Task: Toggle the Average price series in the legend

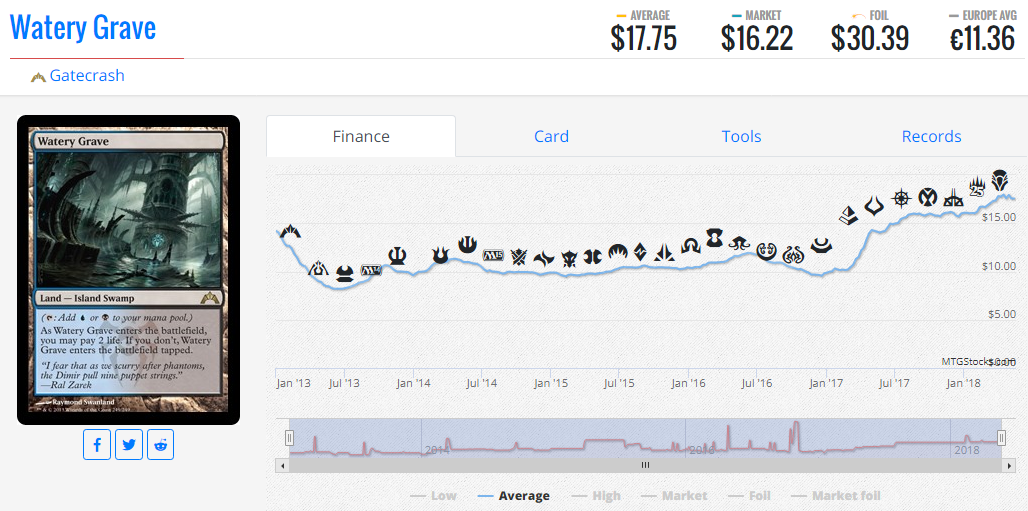Action: (514, 496)
